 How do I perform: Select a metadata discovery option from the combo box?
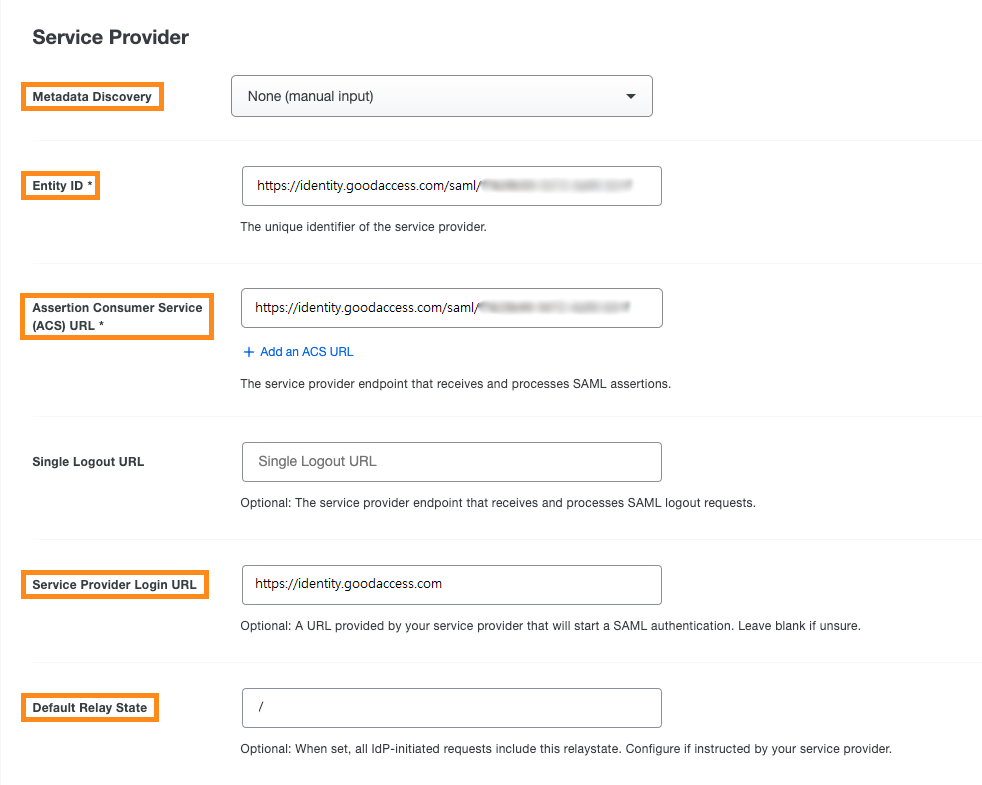tap(441, 95)
